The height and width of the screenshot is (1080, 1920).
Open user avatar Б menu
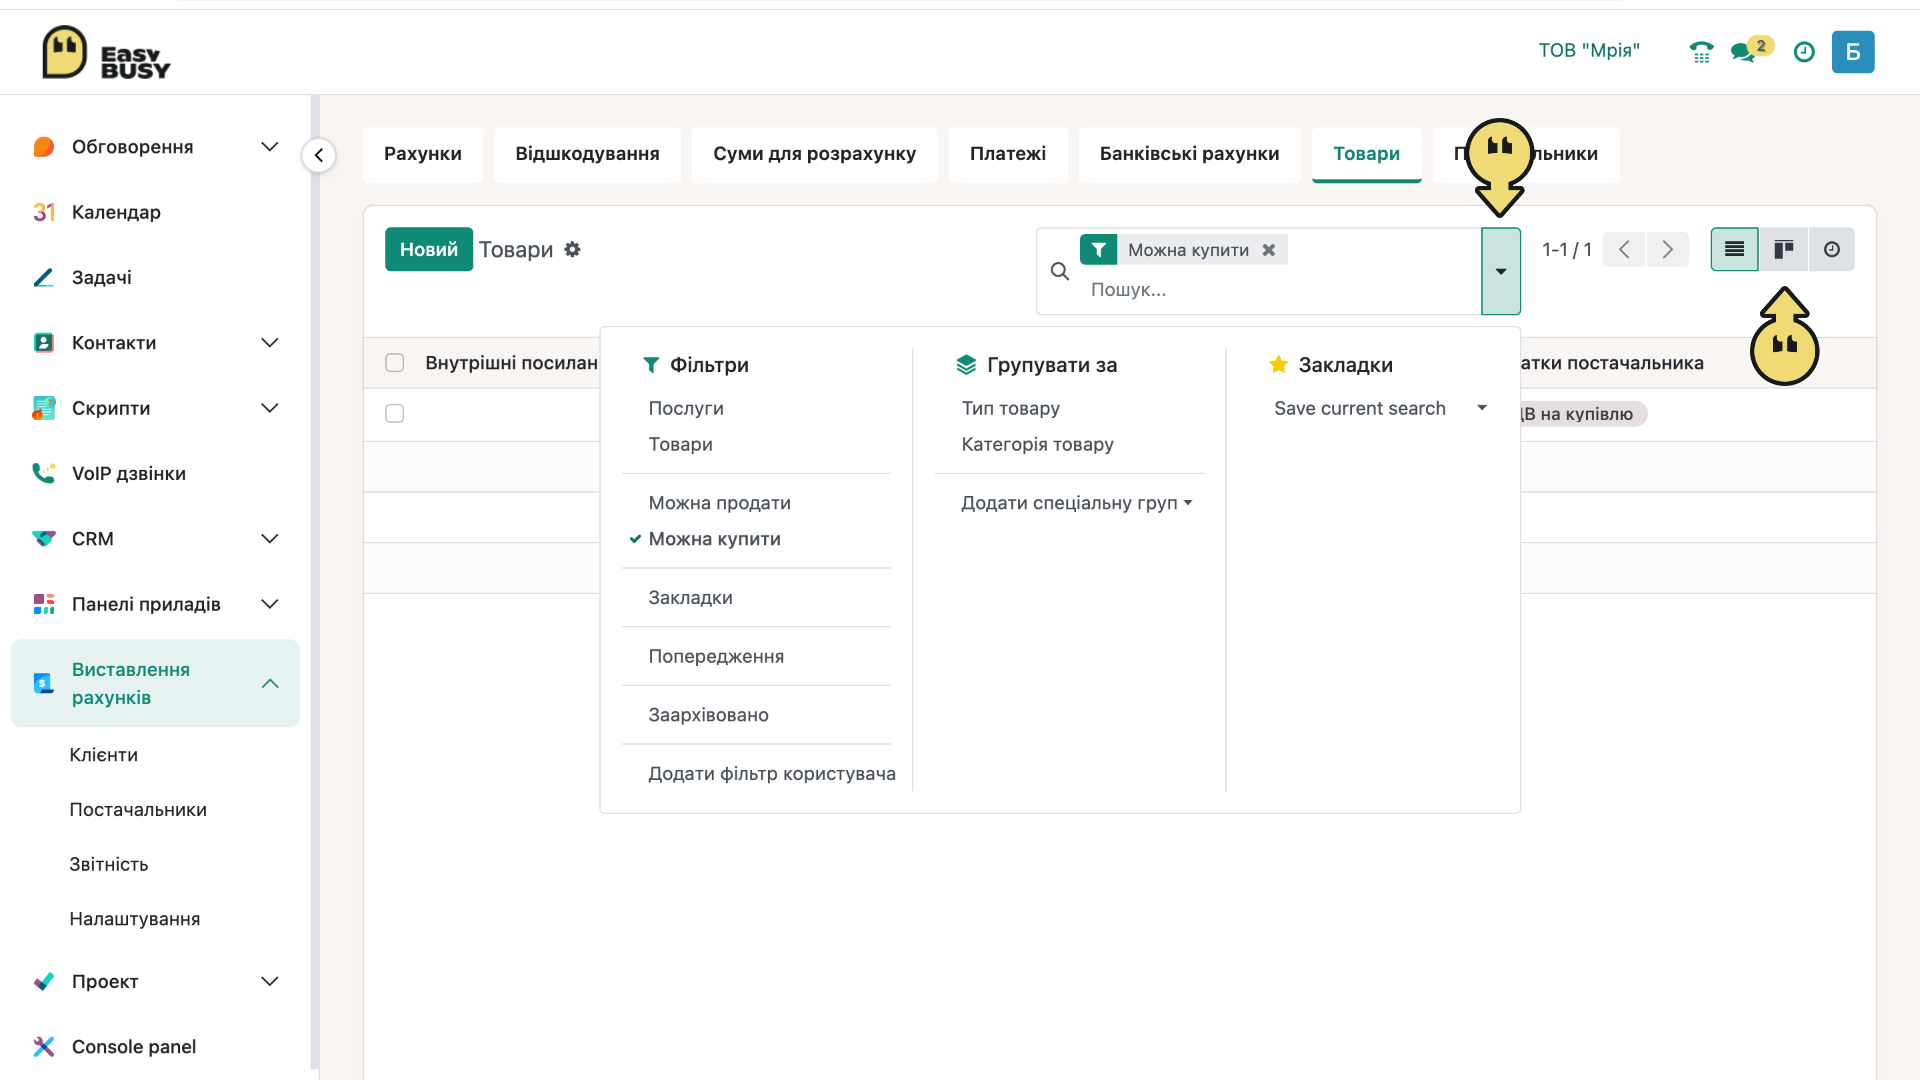click(1853, 52)
